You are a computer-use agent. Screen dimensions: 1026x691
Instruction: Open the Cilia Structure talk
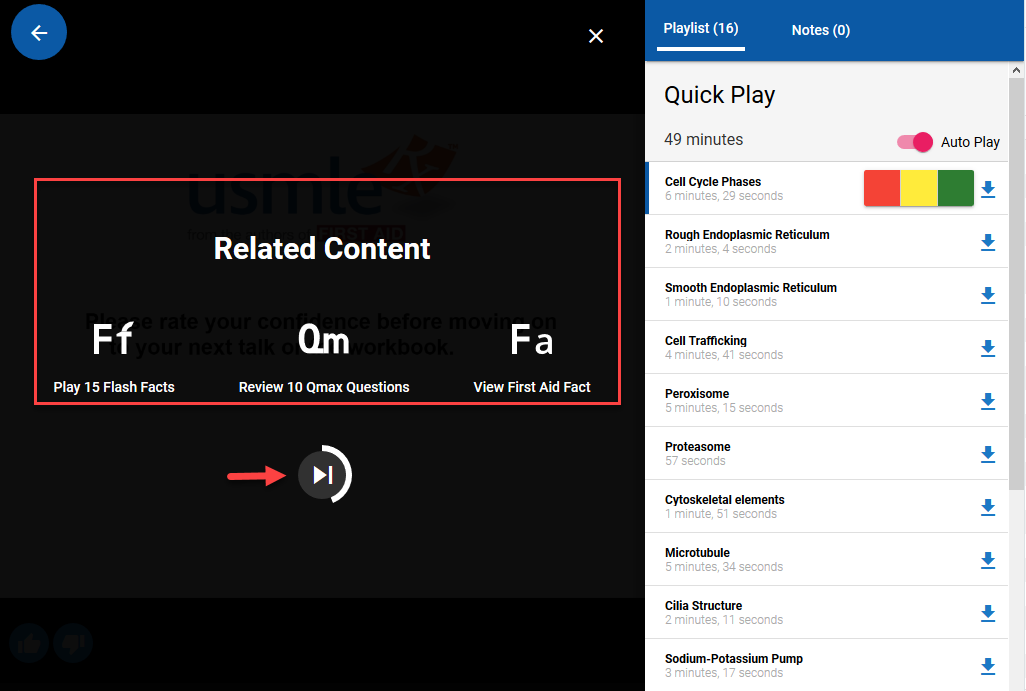[826, 612]
